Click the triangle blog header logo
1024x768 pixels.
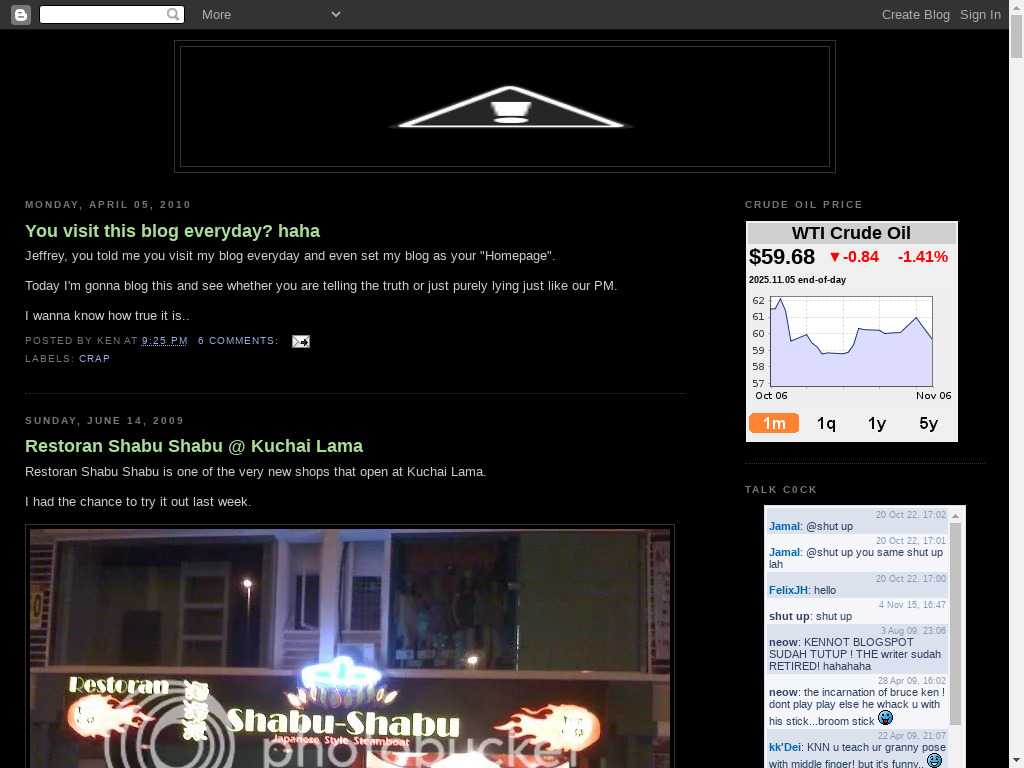(x=510, y=108)
